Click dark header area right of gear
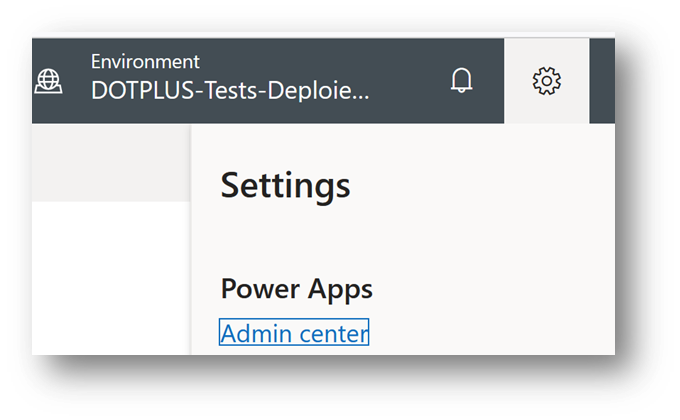680x420 pixels. pos(601,81)
